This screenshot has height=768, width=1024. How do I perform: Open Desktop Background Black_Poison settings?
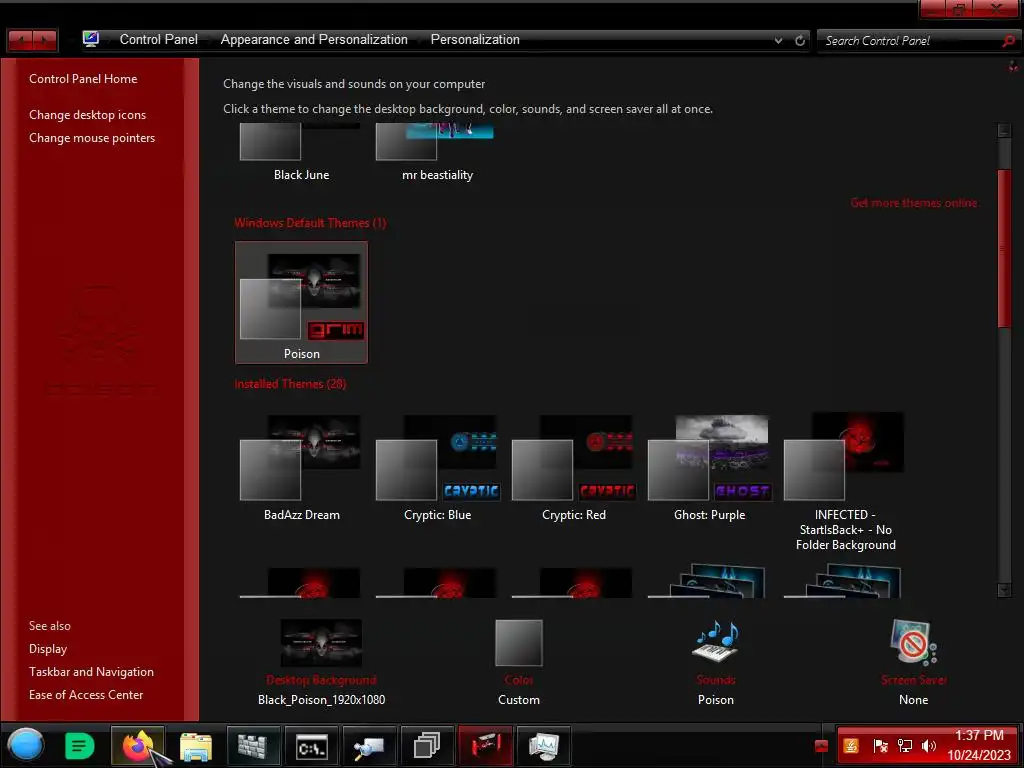tap(321, 663)
